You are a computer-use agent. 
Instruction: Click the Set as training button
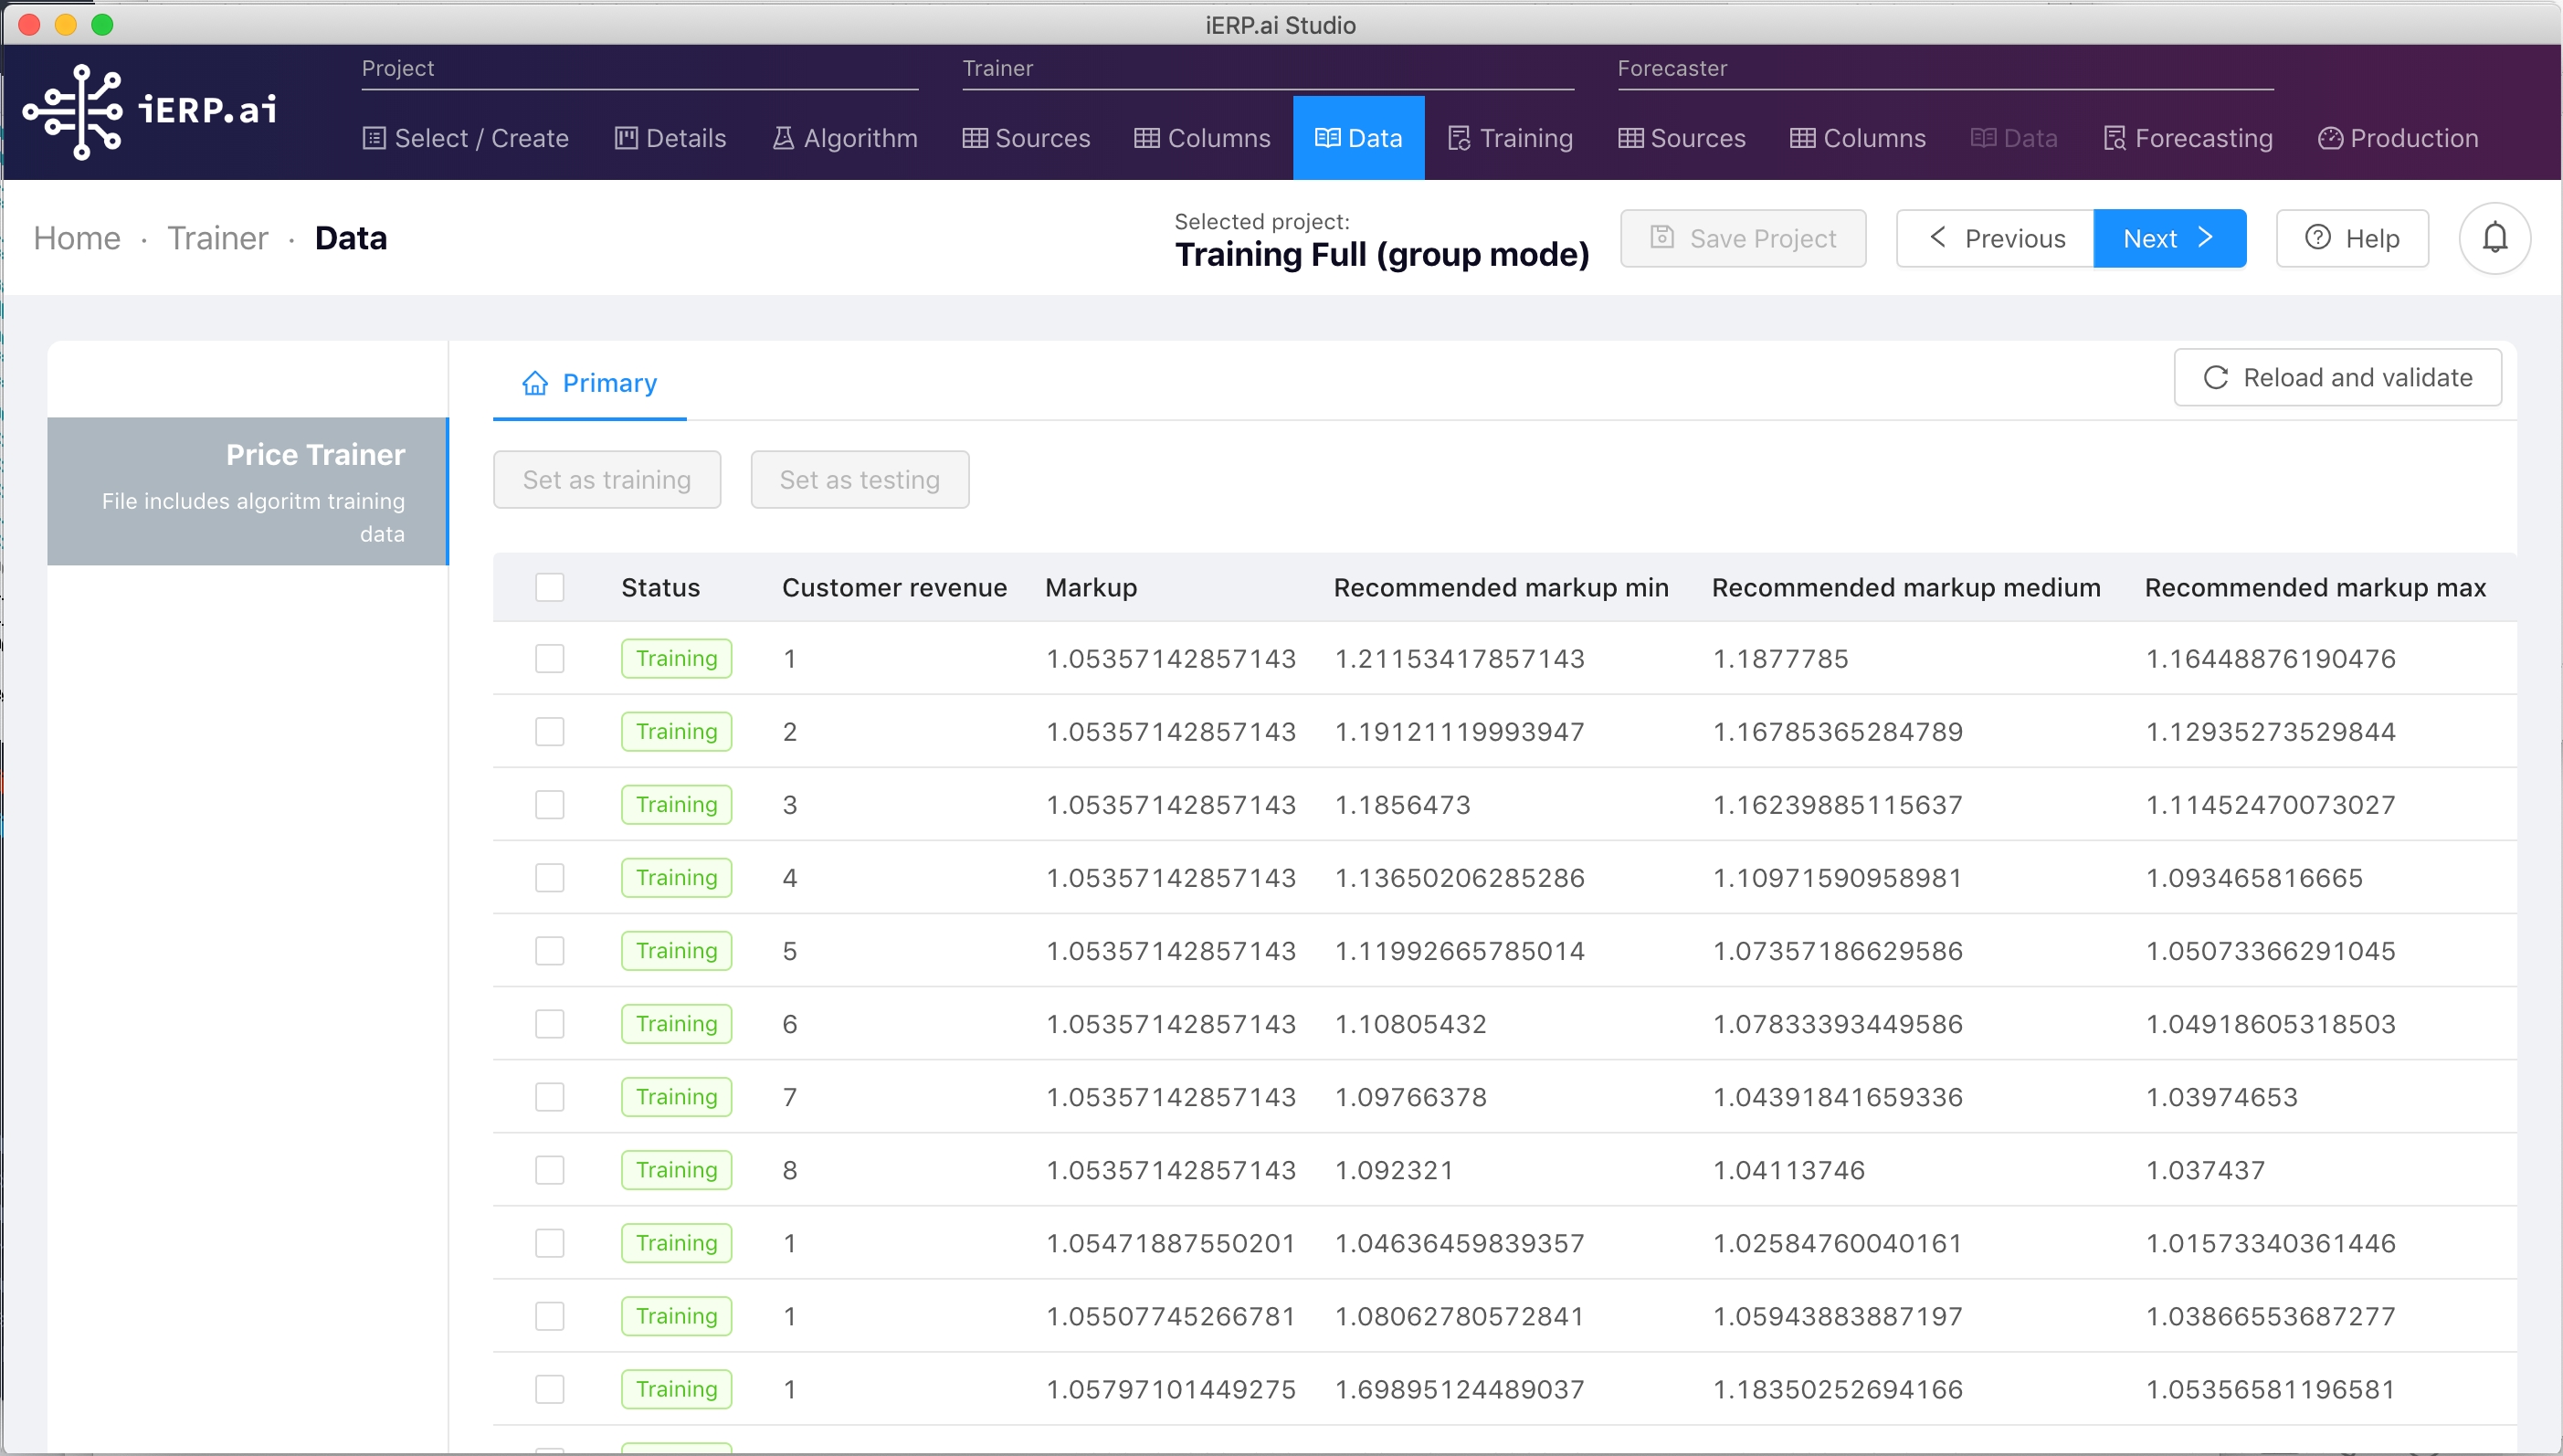pyautogui.click(x=606, y=479)
